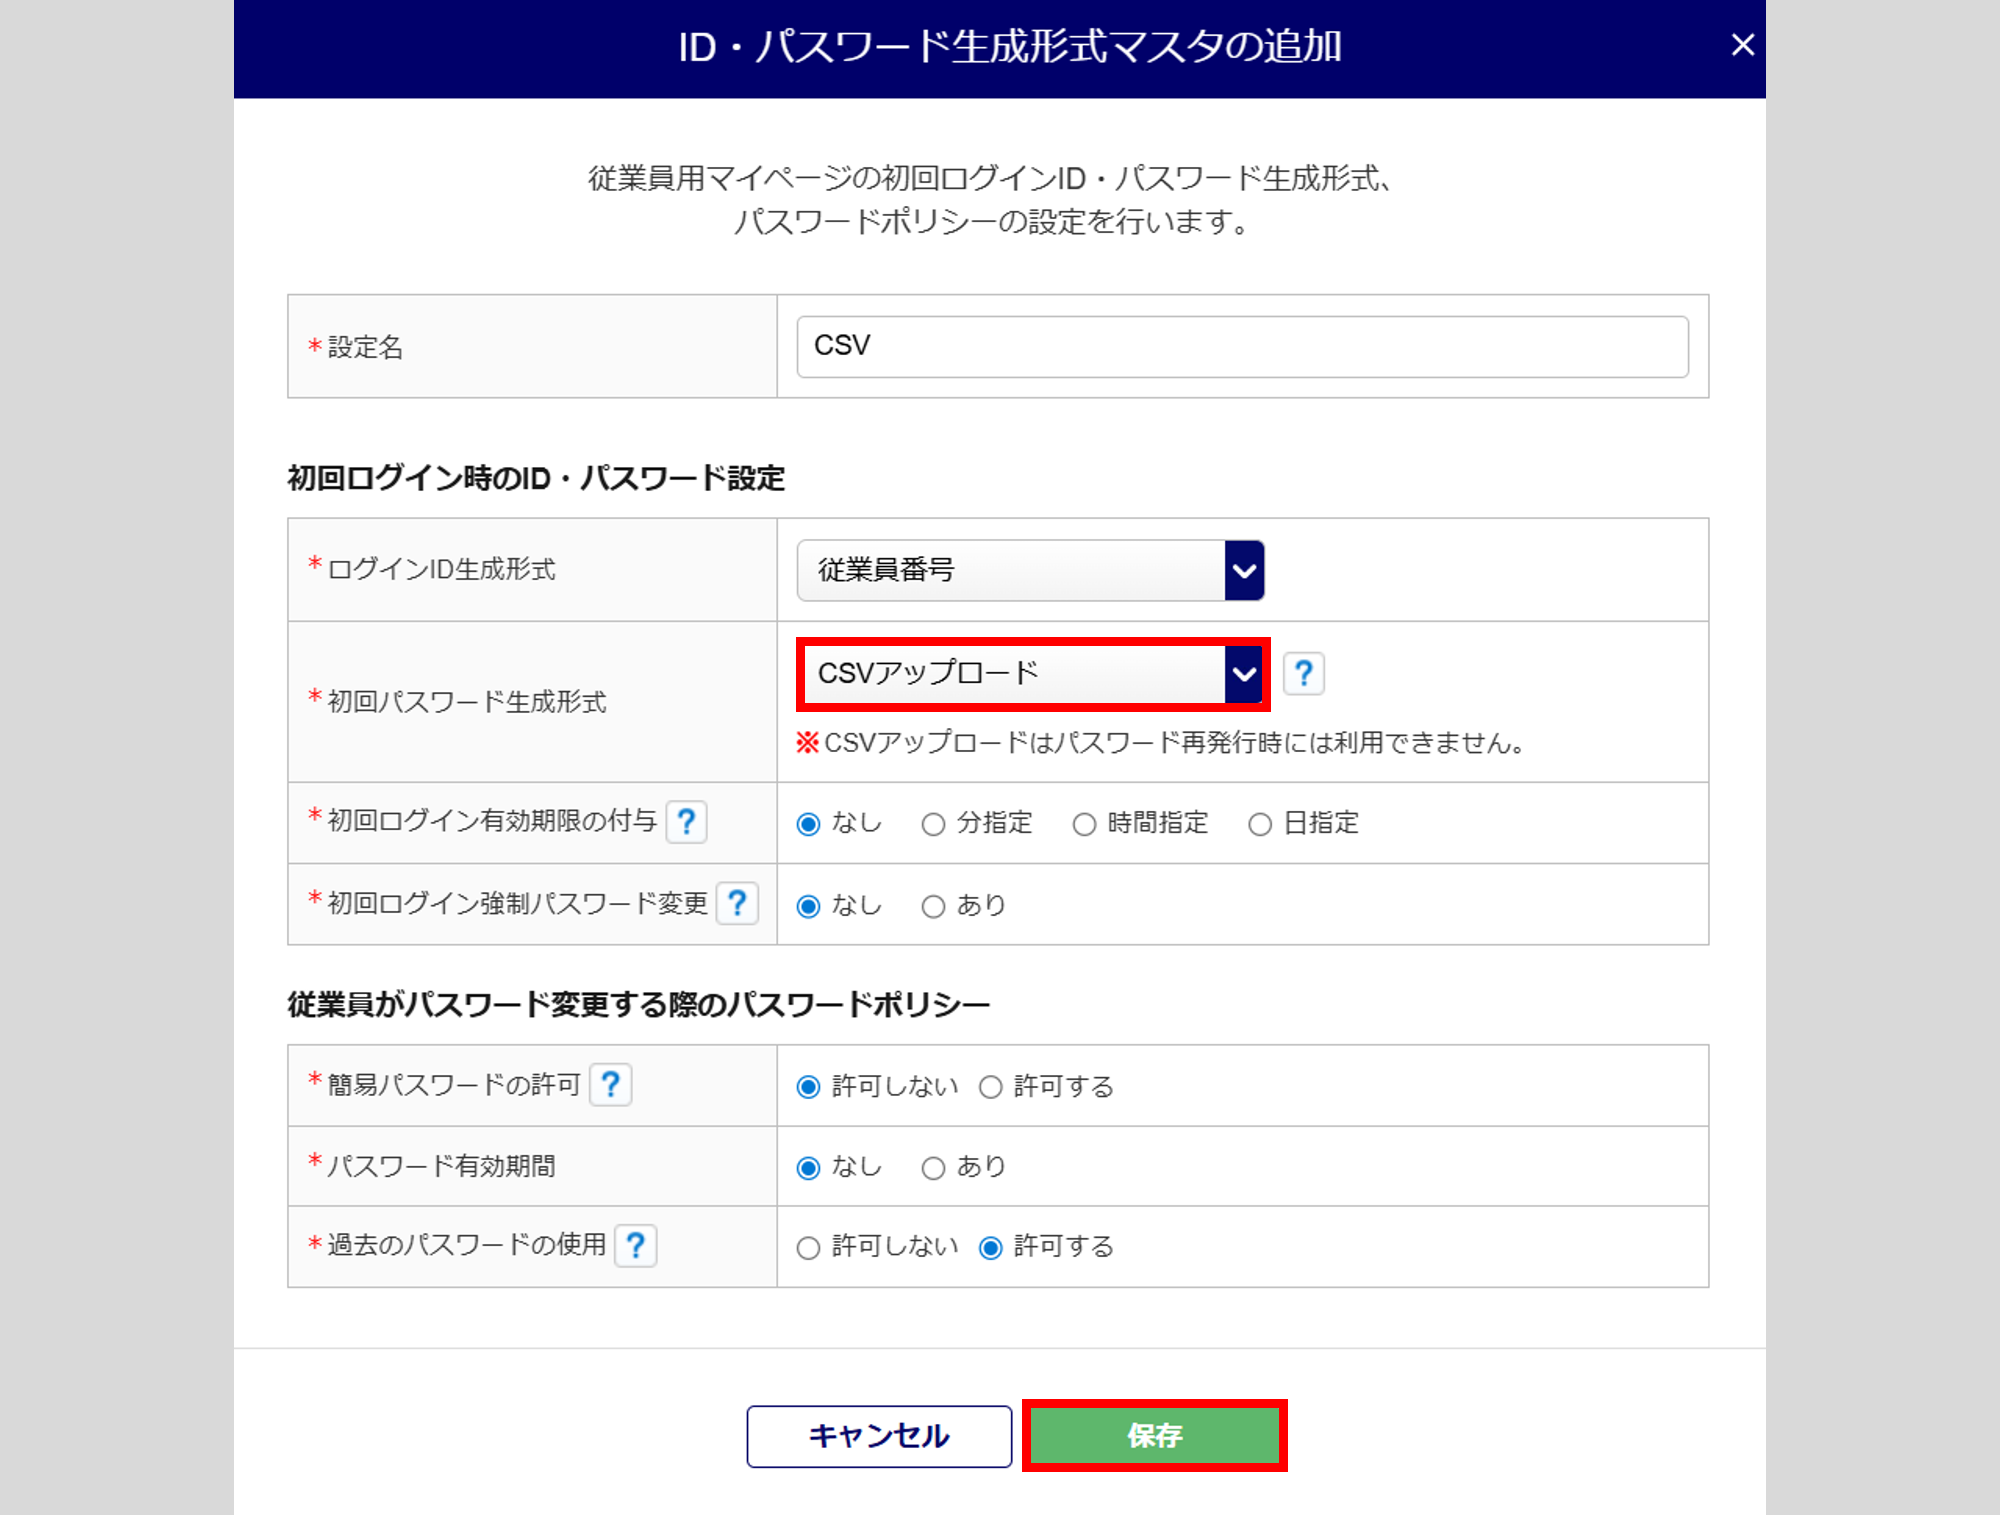Screen dimensions: 2000x1515
Task: Choose 許可する for simple passwords
Action: click(x=990, y=1087)
